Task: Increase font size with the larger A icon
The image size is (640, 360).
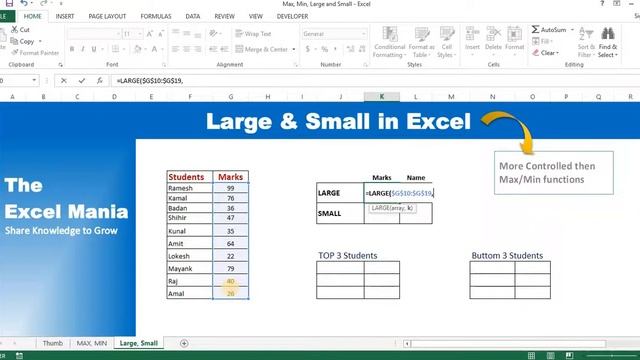Action: (x=149, y=33)
